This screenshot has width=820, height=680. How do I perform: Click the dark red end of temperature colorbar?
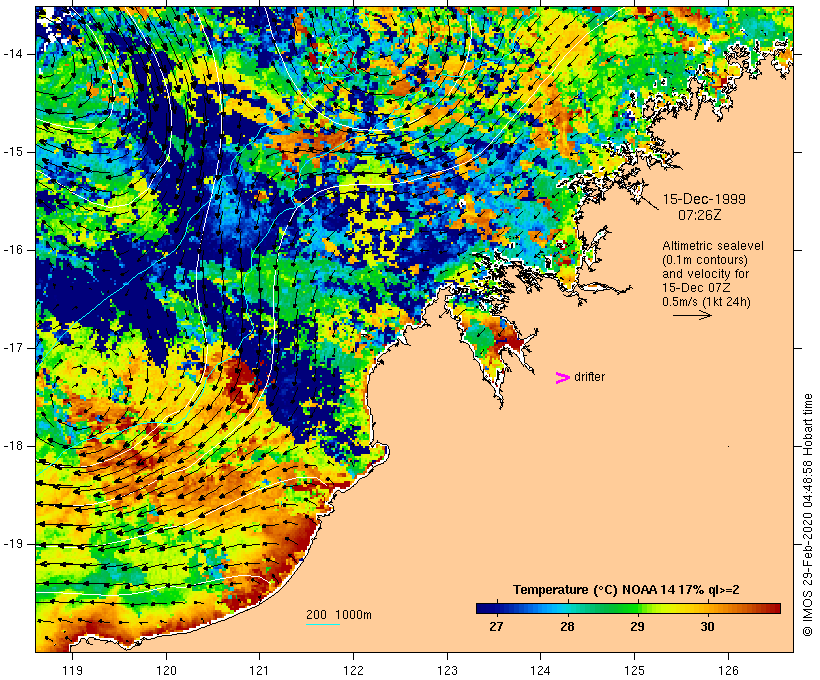[773, 608]
